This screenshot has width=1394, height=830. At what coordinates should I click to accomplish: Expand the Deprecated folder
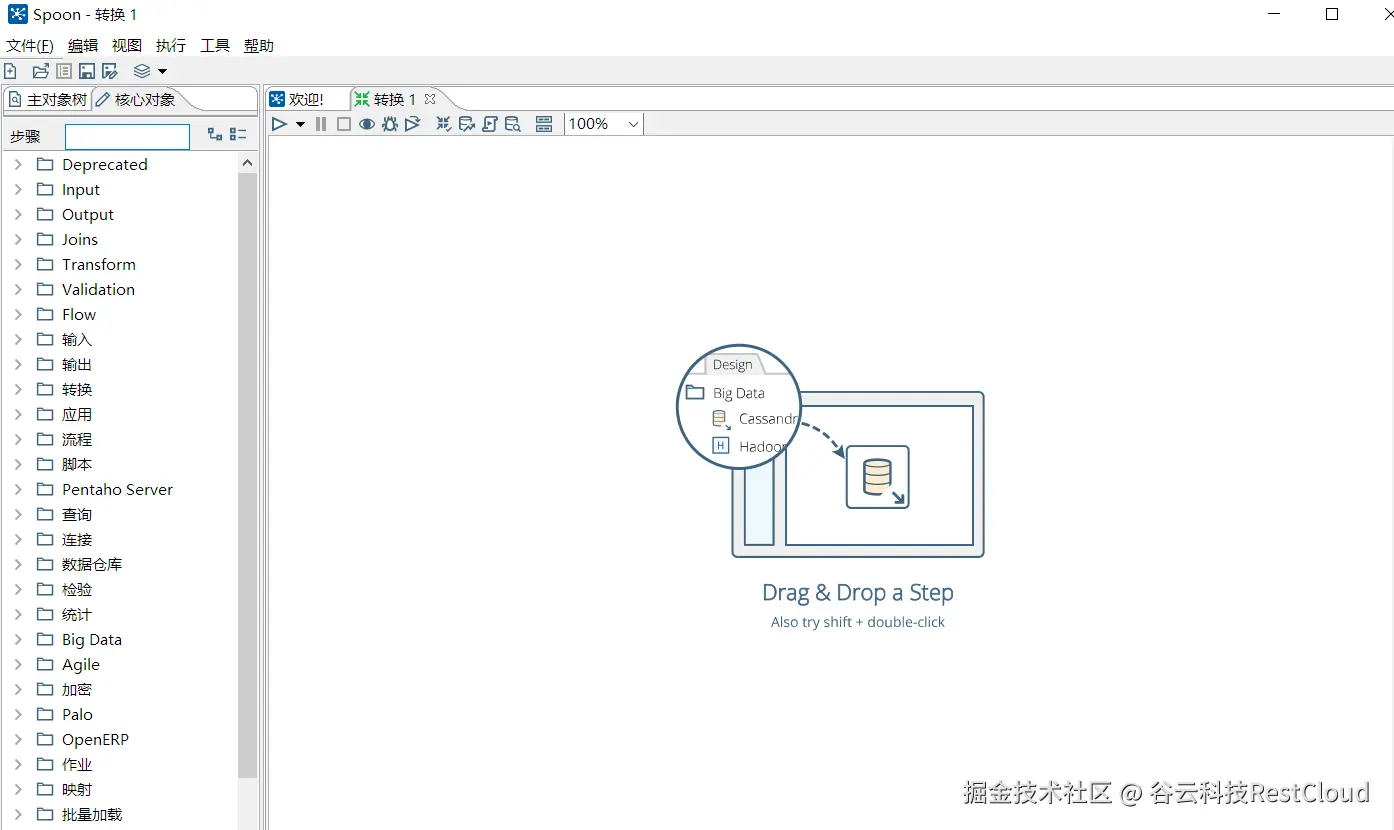[x=18, y=164]
